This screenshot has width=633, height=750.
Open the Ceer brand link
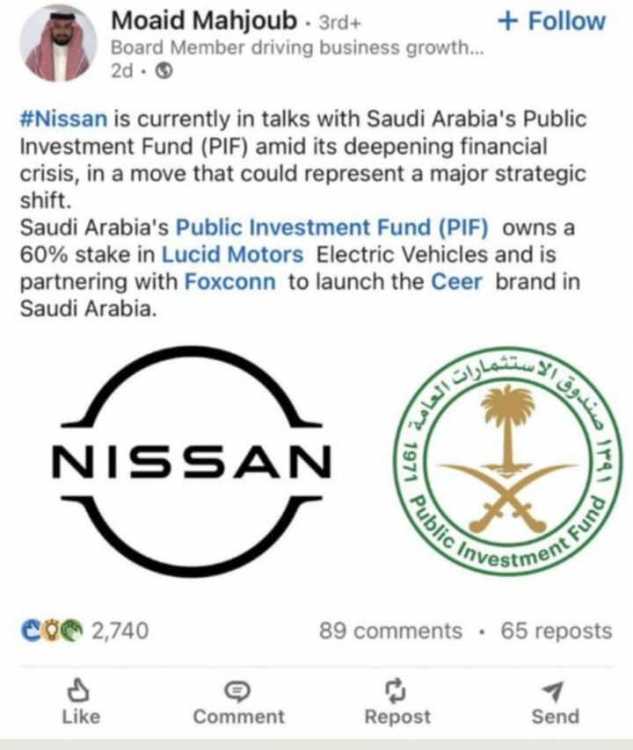[x=456, y=281]
